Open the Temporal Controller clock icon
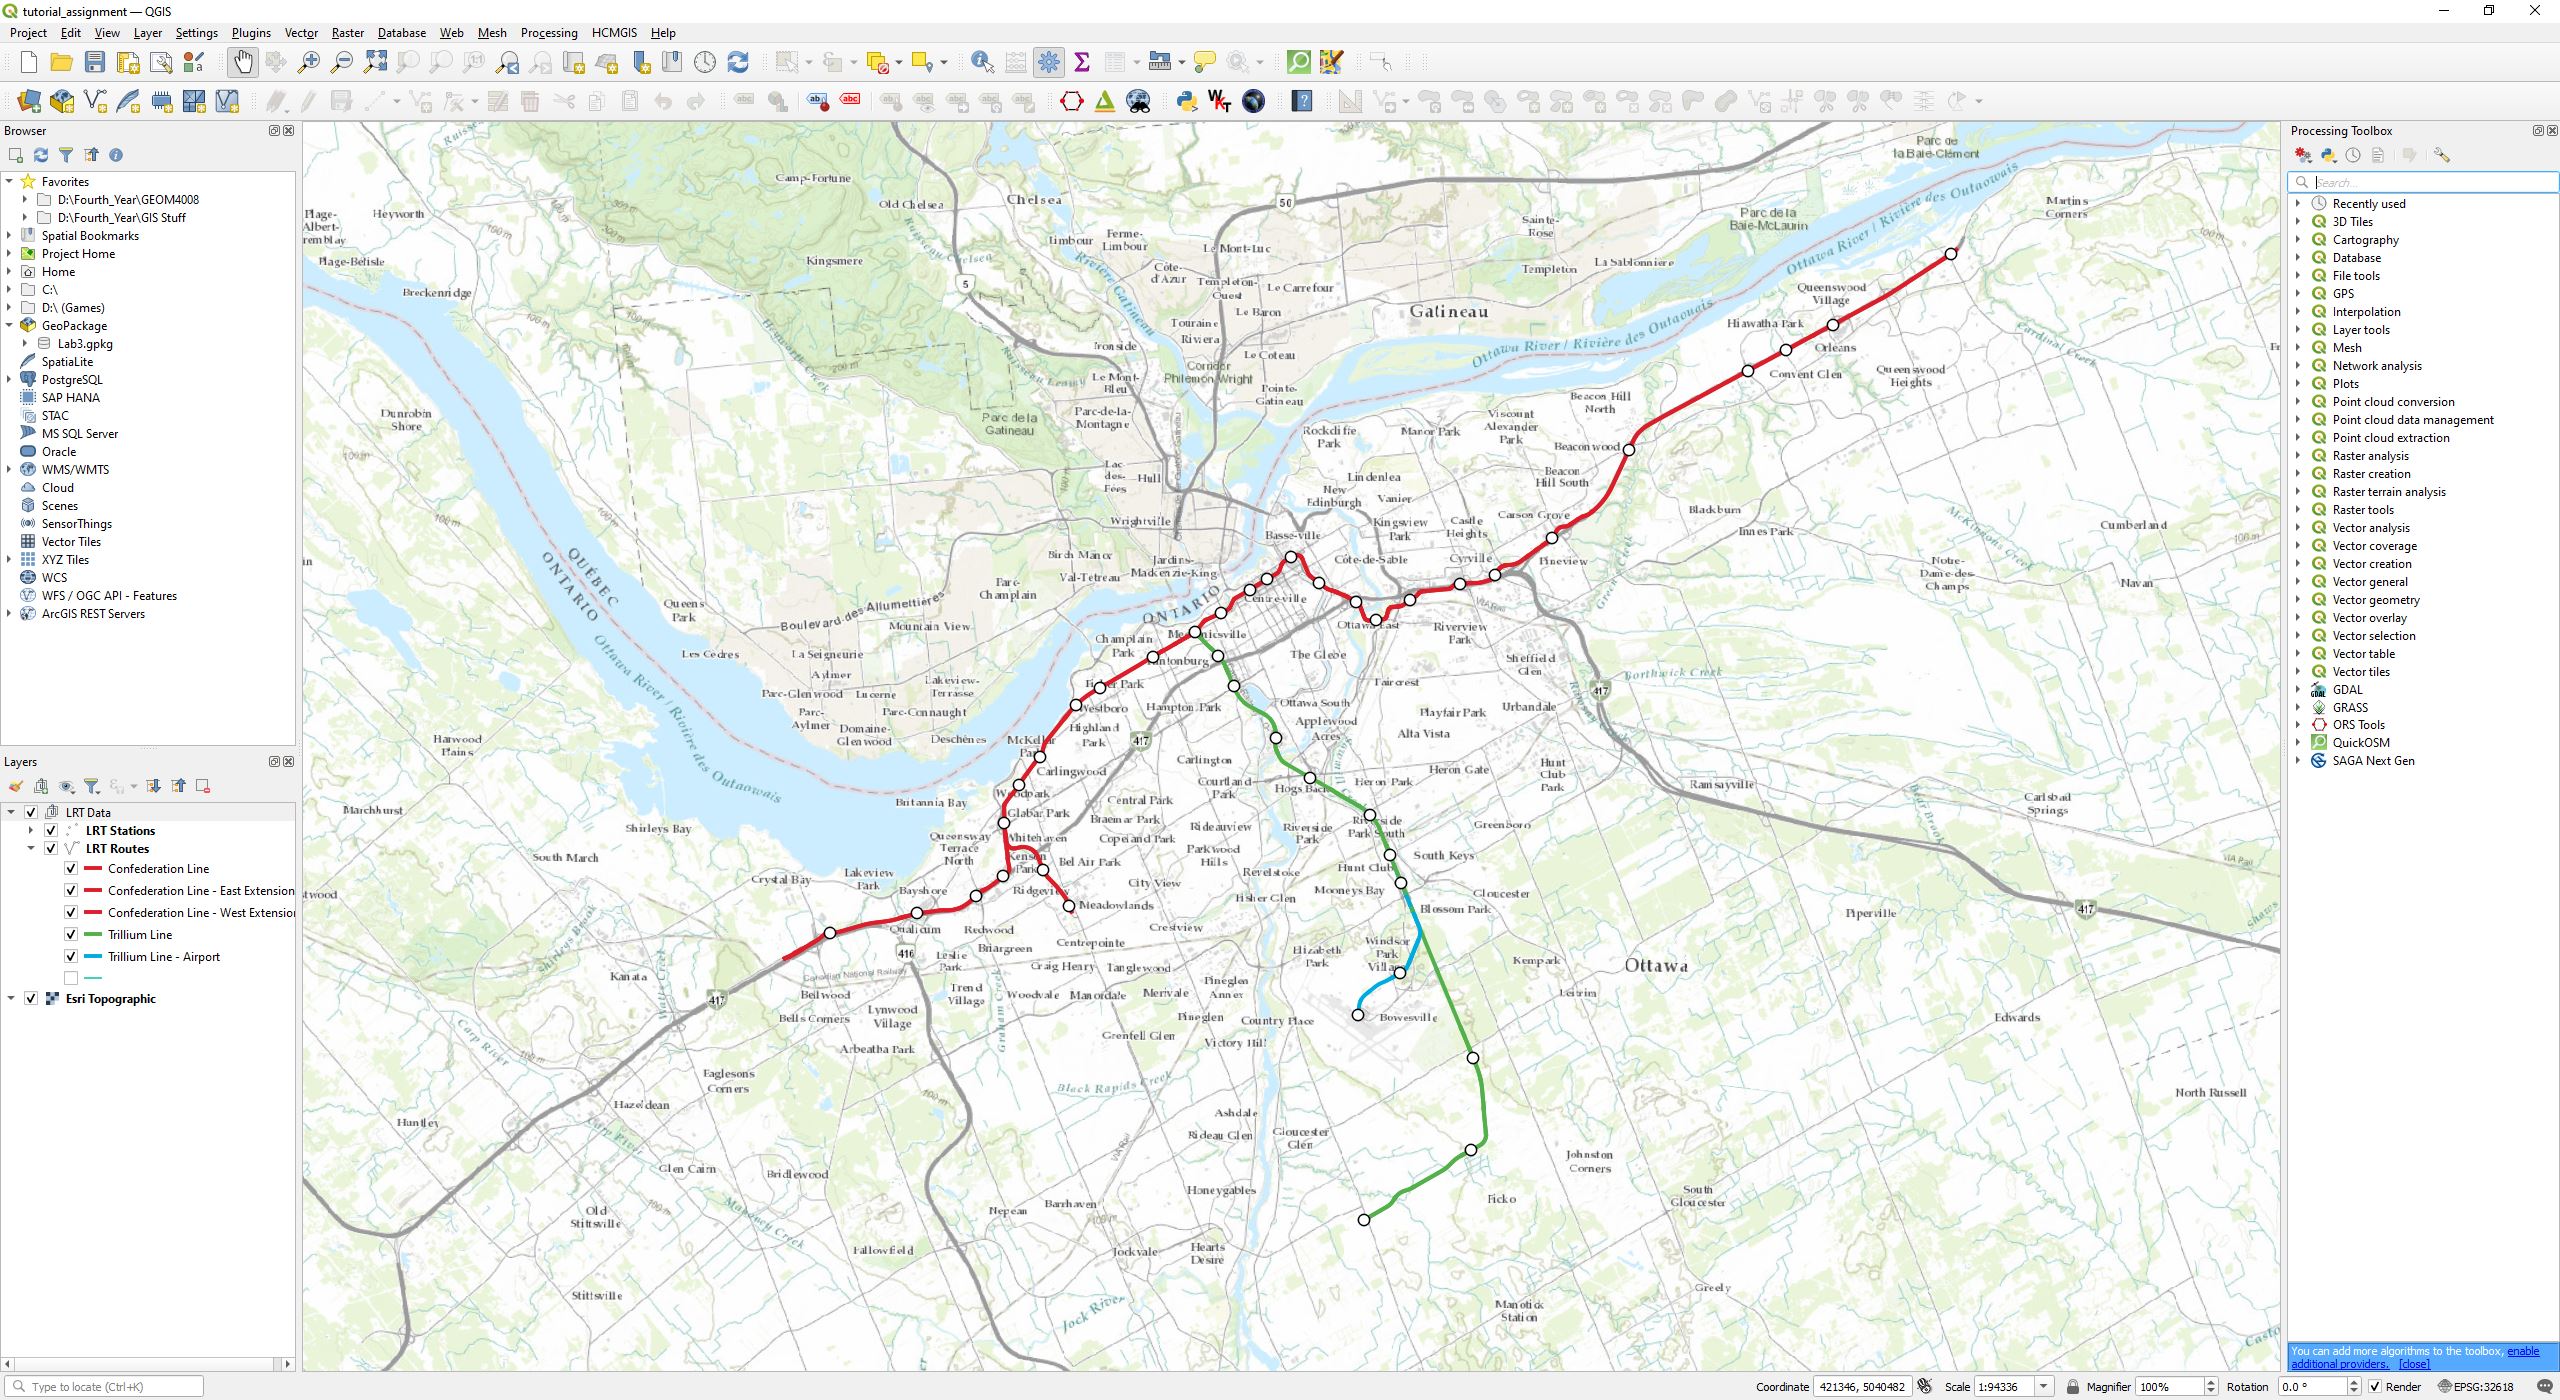The image size is (2560, 1400). [x=705, y=62]
